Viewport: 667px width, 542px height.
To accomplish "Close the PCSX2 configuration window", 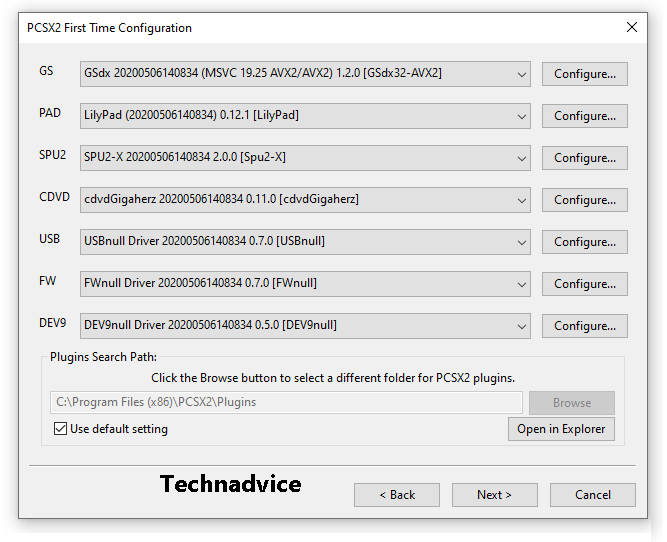I will (632, 27).
